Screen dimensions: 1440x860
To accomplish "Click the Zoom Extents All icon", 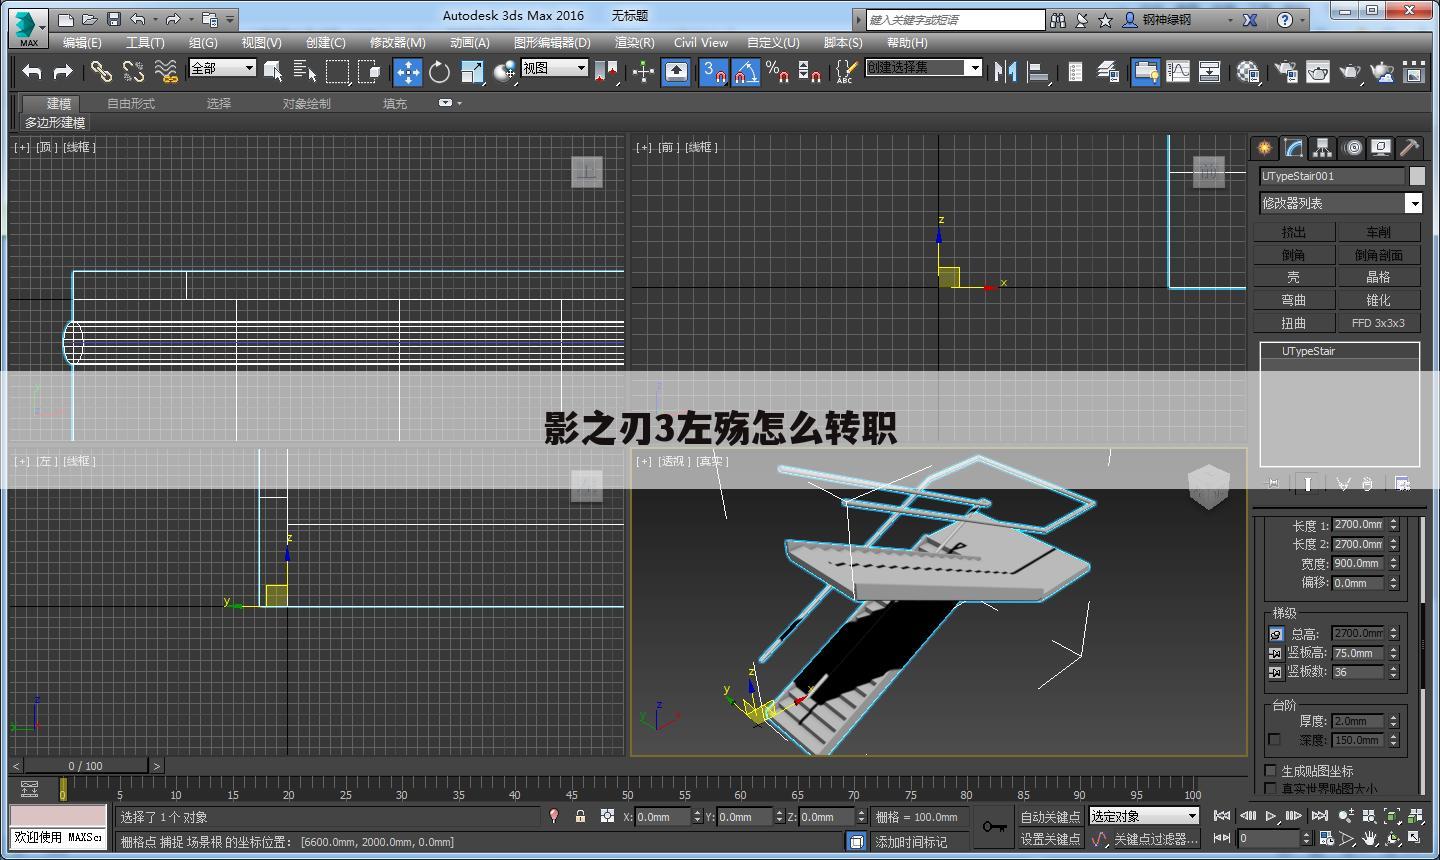I will tap(1413, 816).
